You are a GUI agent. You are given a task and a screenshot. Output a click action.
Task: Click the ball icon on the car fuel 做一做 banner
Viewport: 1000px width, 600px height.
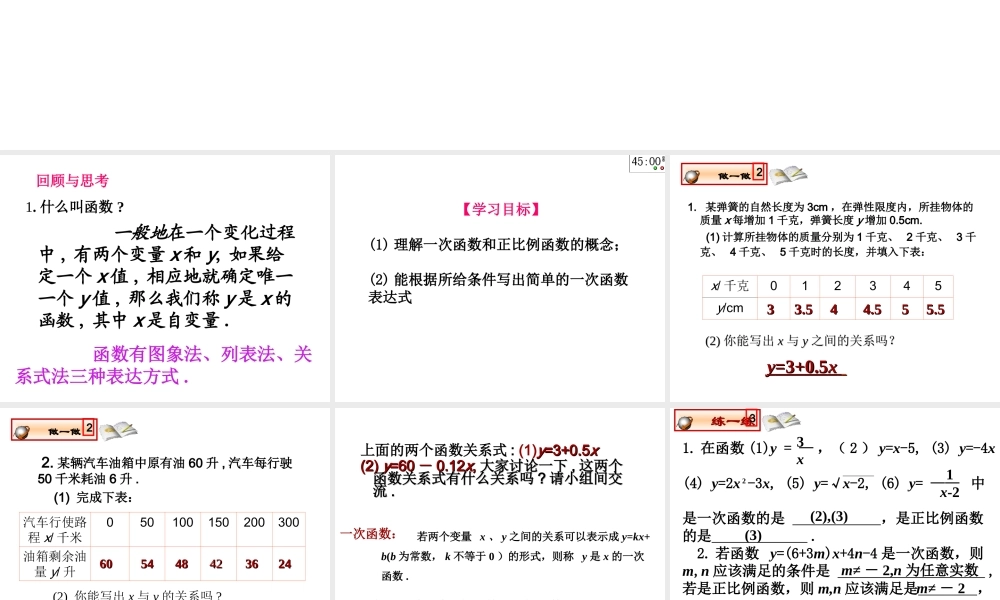pyautogui.click(x=22, y=432)
